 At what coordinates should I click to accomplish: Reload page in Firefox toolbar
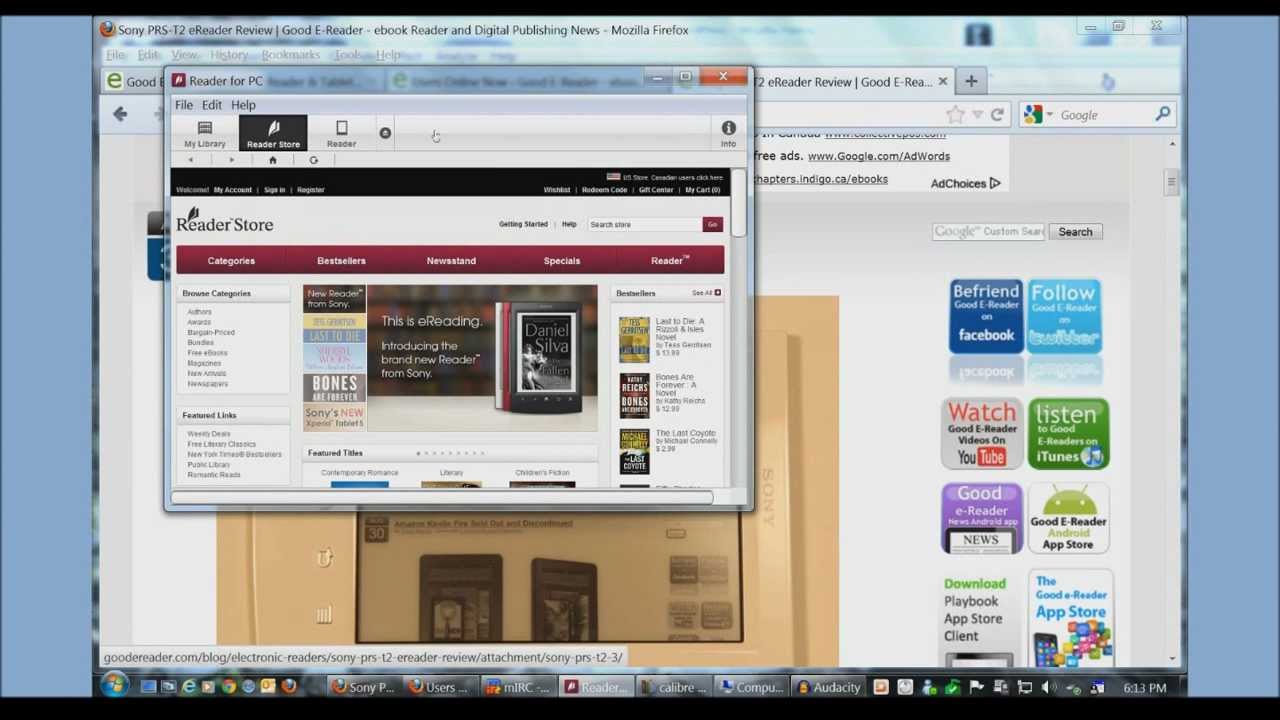[997, 115]
